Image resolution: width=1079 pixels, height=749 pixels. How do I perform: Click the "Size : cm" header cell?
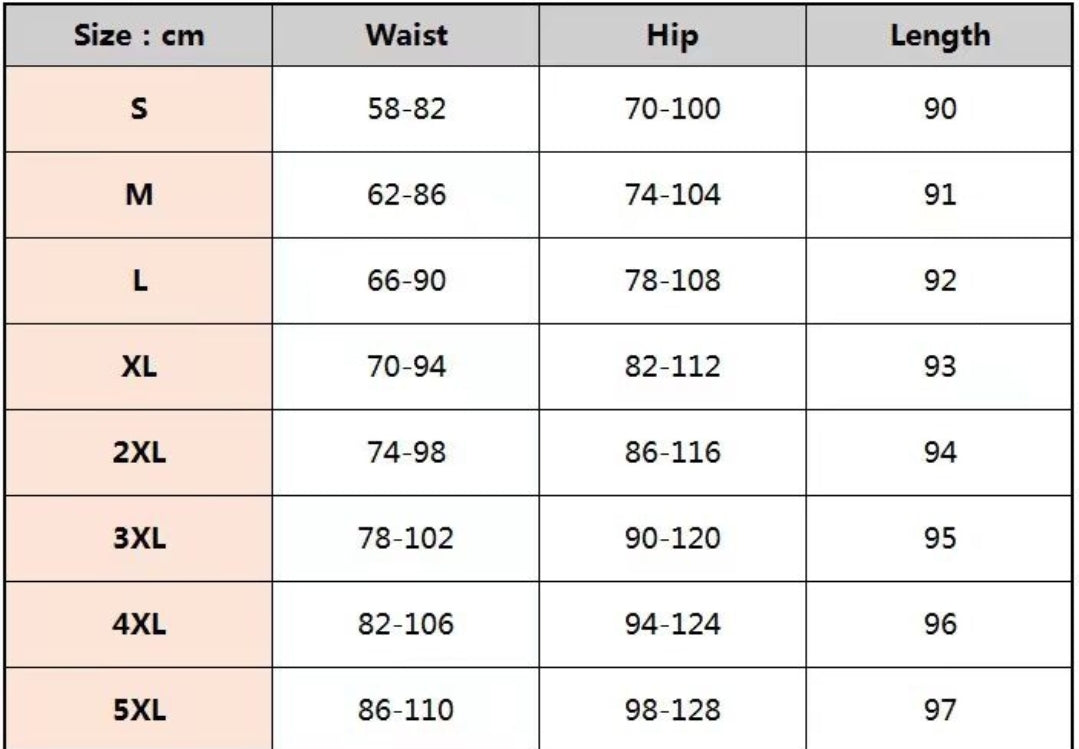pos(139,36)
